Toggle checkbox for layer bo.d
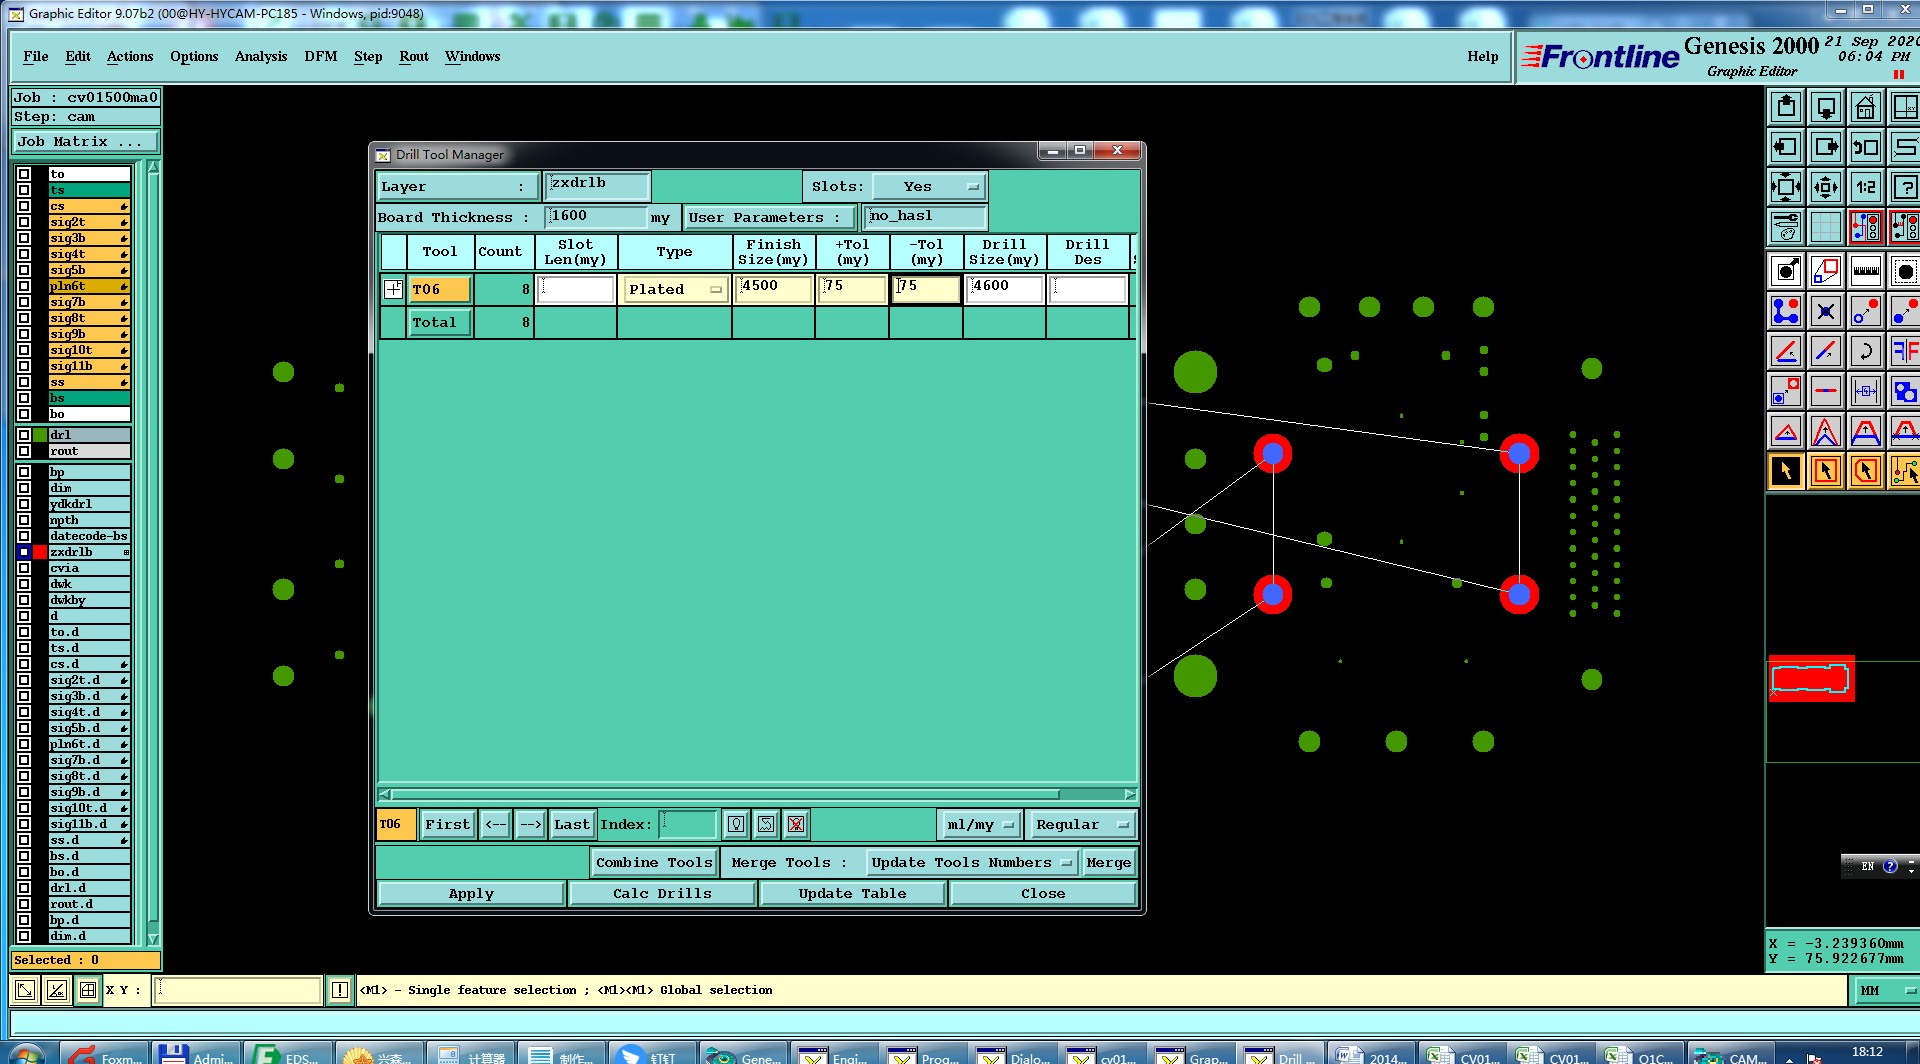Screen dimensions: 1920x1064 (24, 872)
